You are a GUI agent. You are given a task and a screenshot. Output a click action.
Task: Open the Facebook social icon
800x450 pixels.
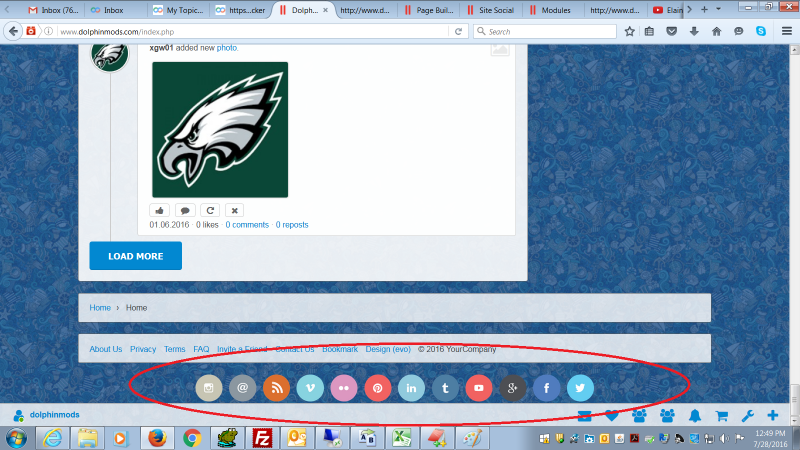pos(546,388)
